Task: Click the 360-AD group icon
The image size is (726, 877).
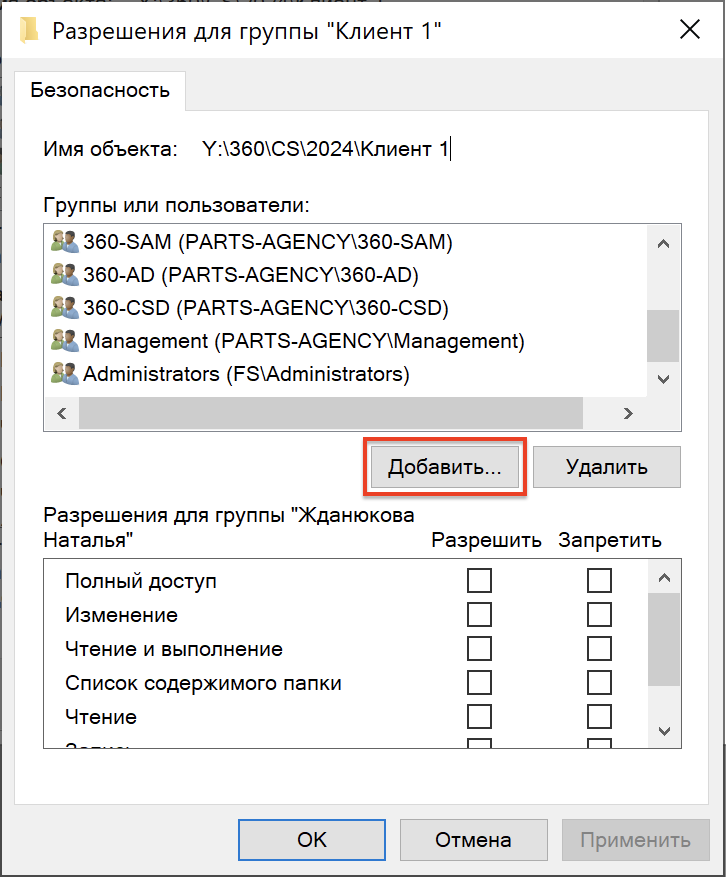Action: [x=64, y=274]
